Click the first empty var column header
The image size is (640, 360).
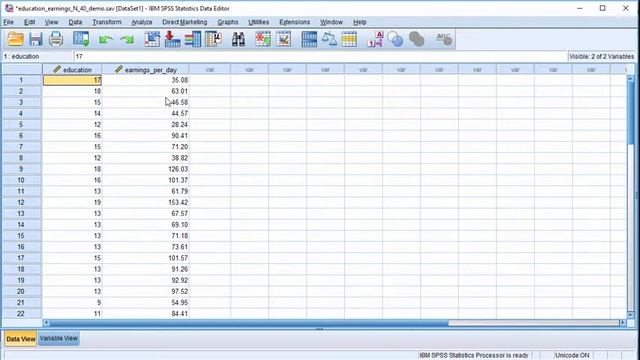210,70
